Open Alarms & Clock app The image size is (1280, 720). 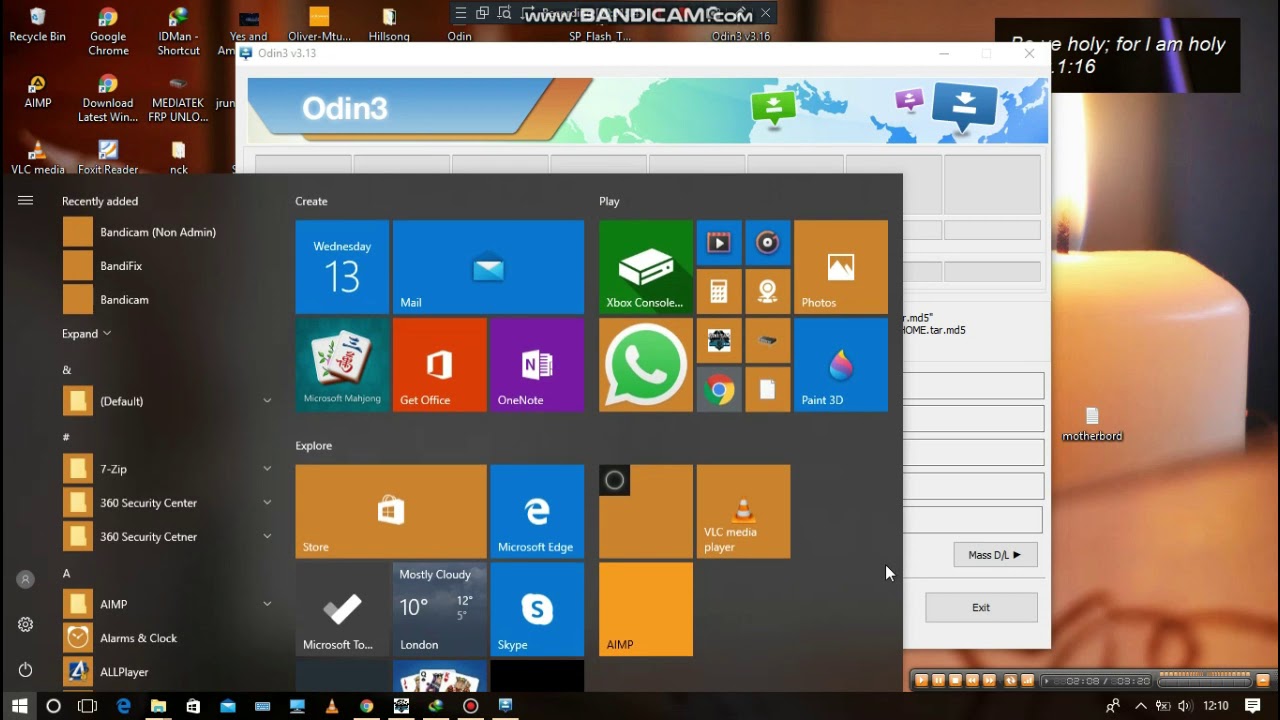[x=168, y=638]
